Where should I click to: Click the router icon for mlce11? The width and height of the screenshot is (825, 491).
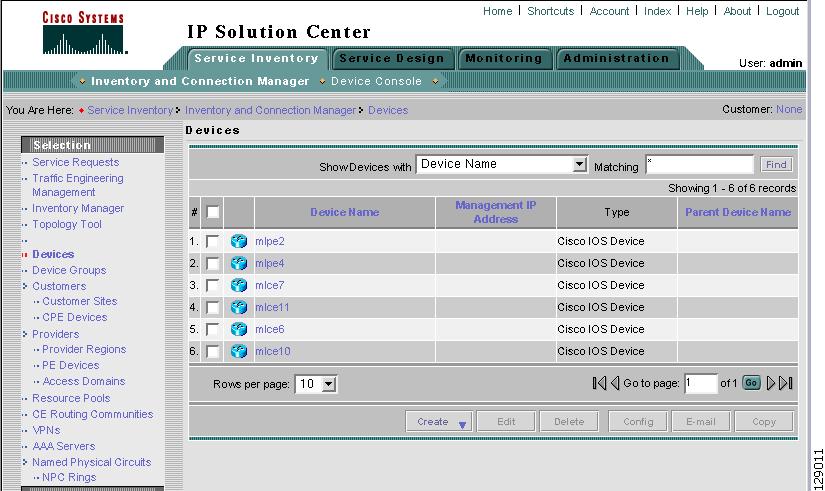239,307
